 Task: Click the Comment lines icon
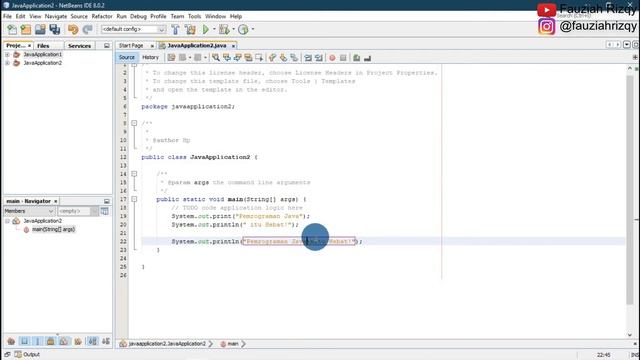pyautogui.click(x=357, y=58)
